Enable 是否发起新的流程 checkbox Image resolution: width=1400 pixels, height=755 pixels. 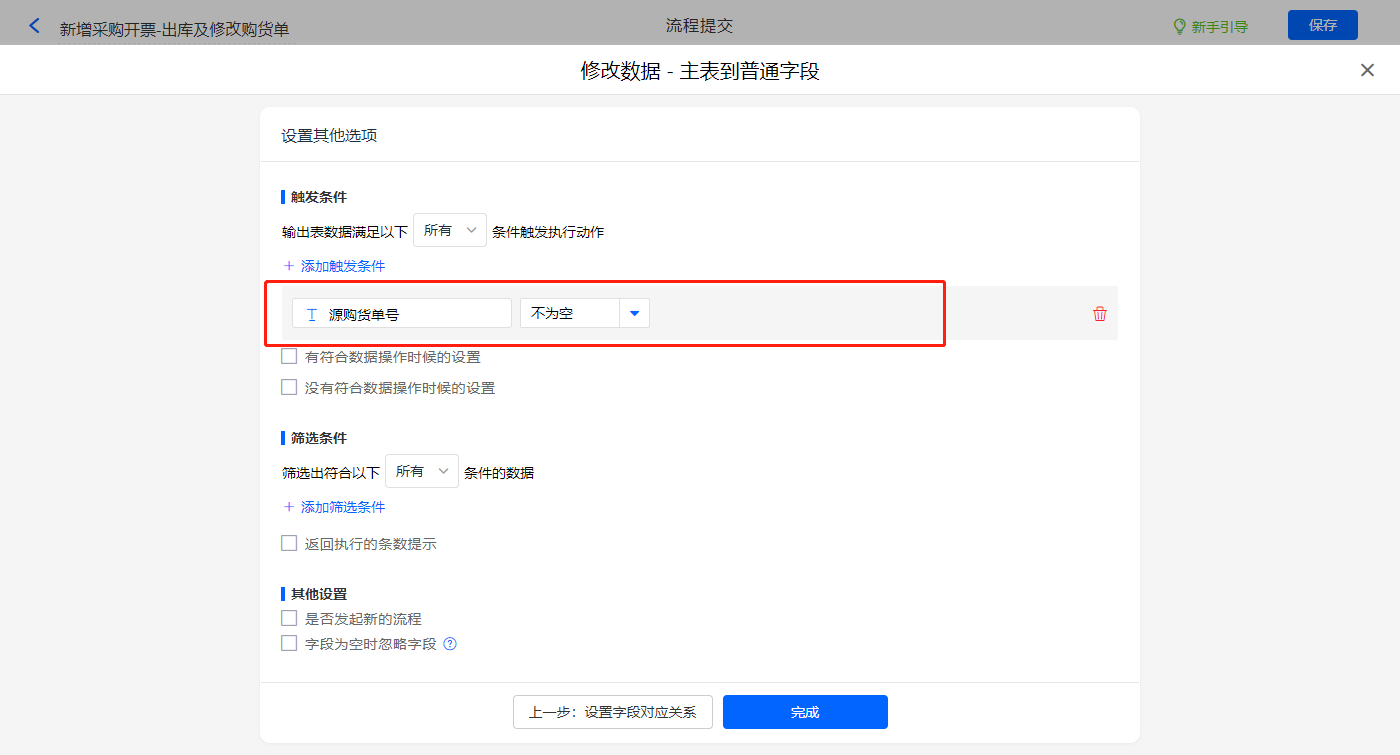pyautogui.click(x=289, y=619)
